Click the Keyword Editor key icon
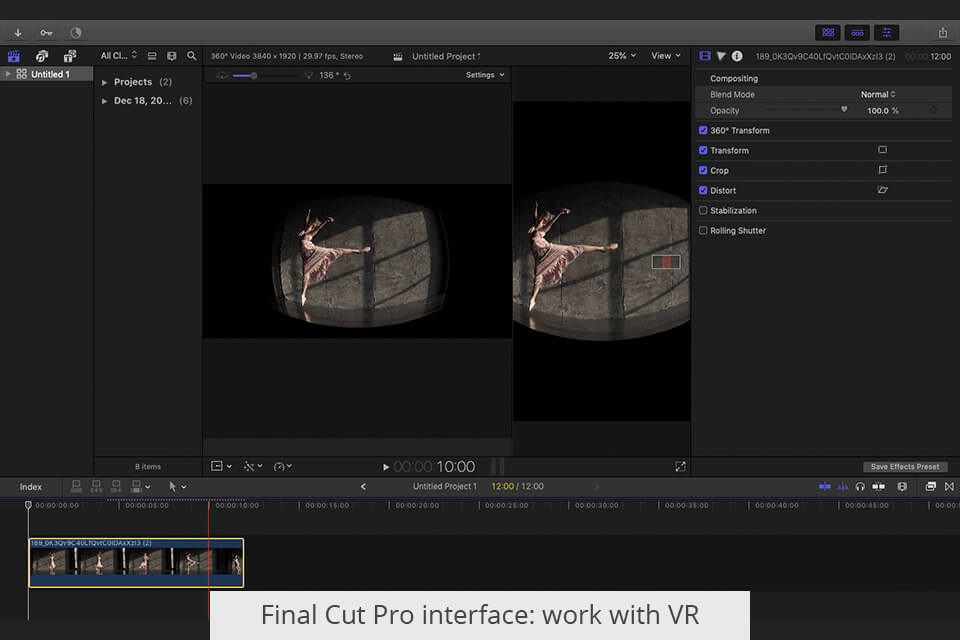 (x=46, y=32)
